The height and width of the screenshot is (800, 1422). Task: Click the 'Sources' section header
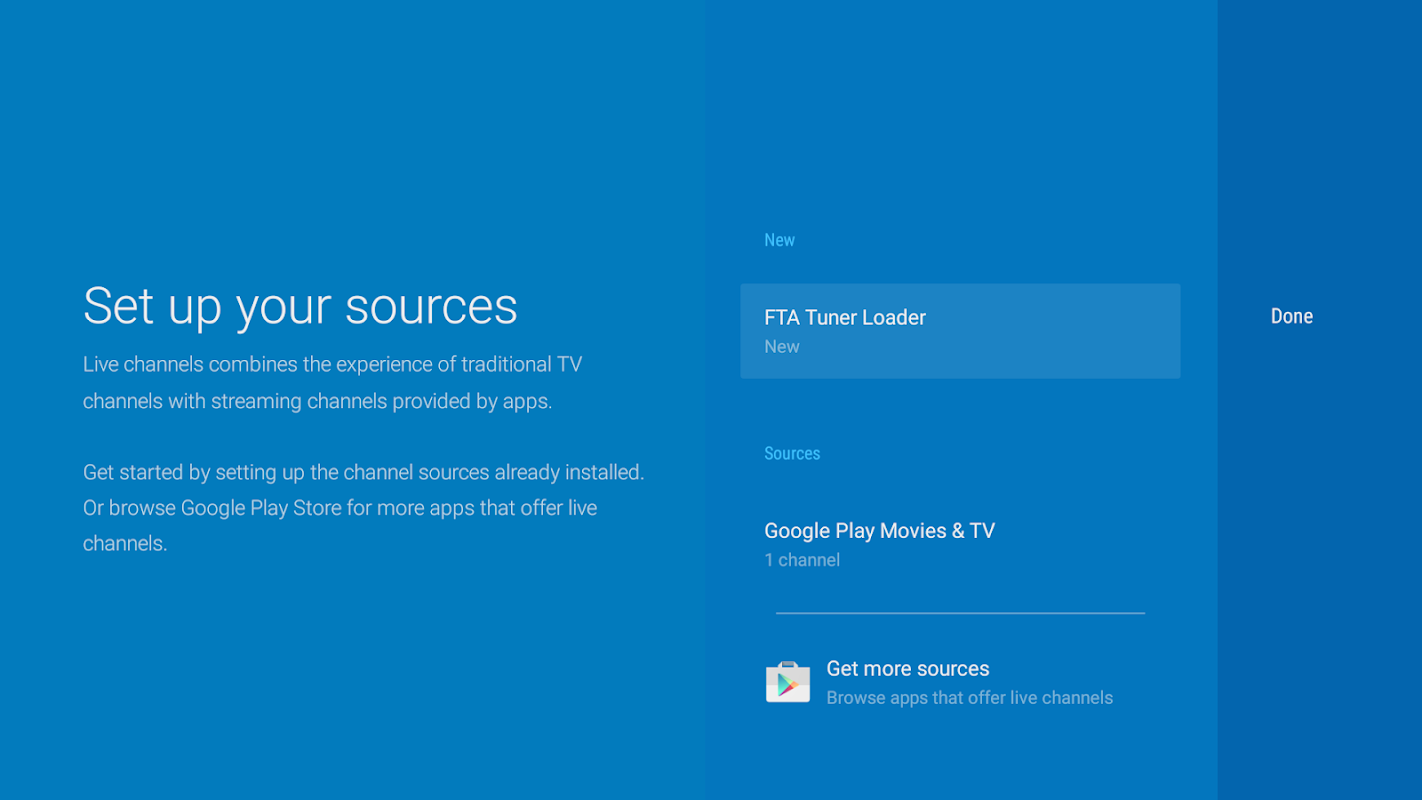[792, 453]
